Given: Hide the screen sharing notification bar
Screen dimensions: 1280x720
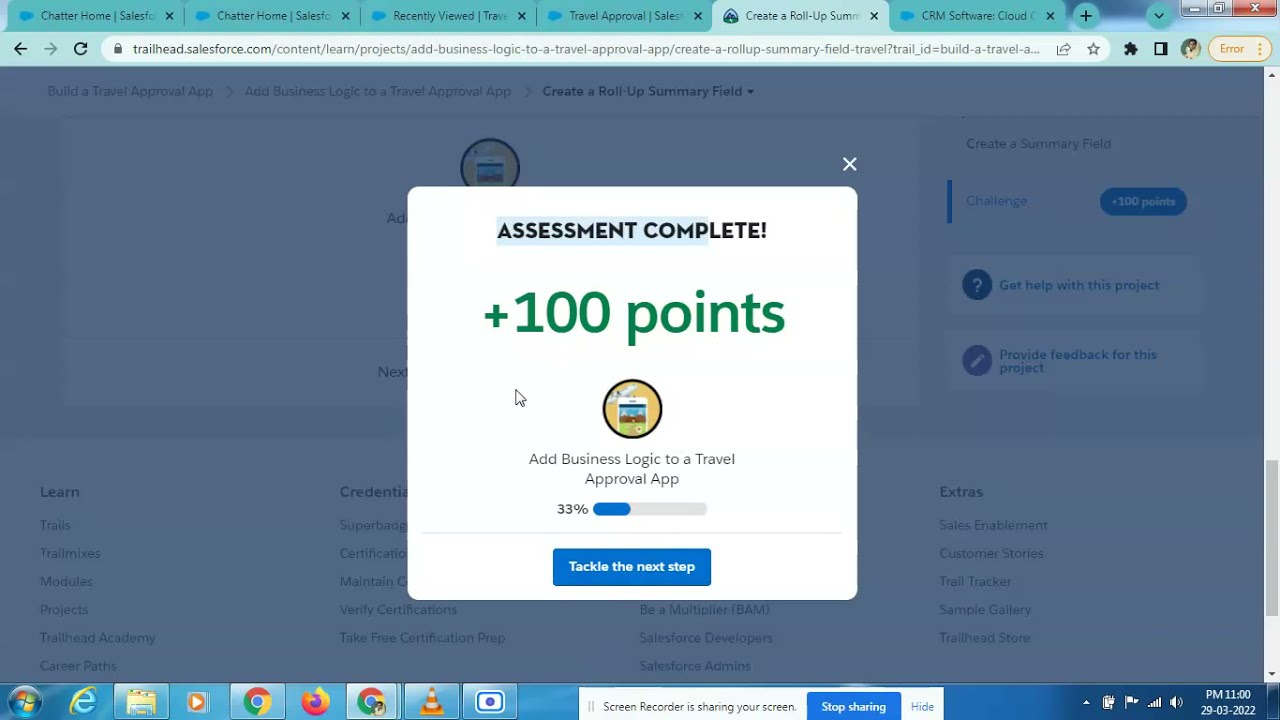Looking at the screenshot, I should pos(922,707).
